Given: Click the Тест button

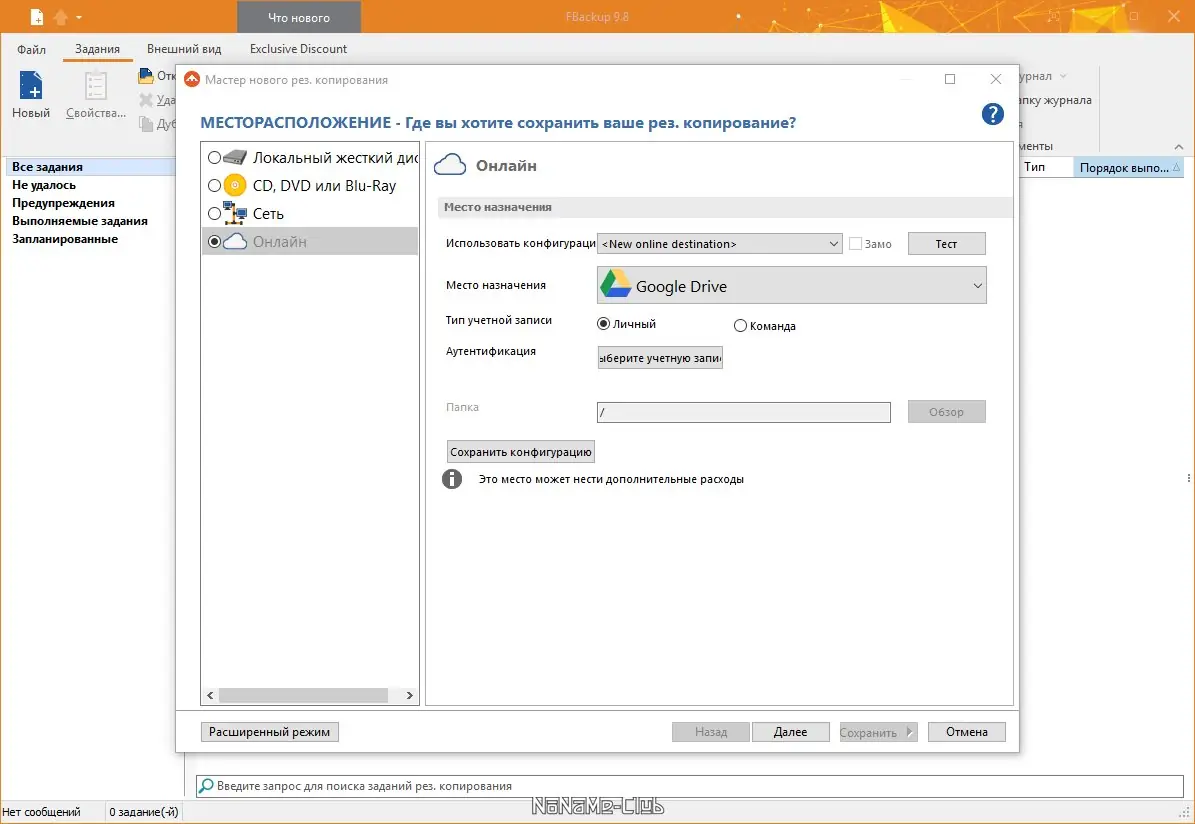Looking at the screenshot, I should [x=947, y=244].
